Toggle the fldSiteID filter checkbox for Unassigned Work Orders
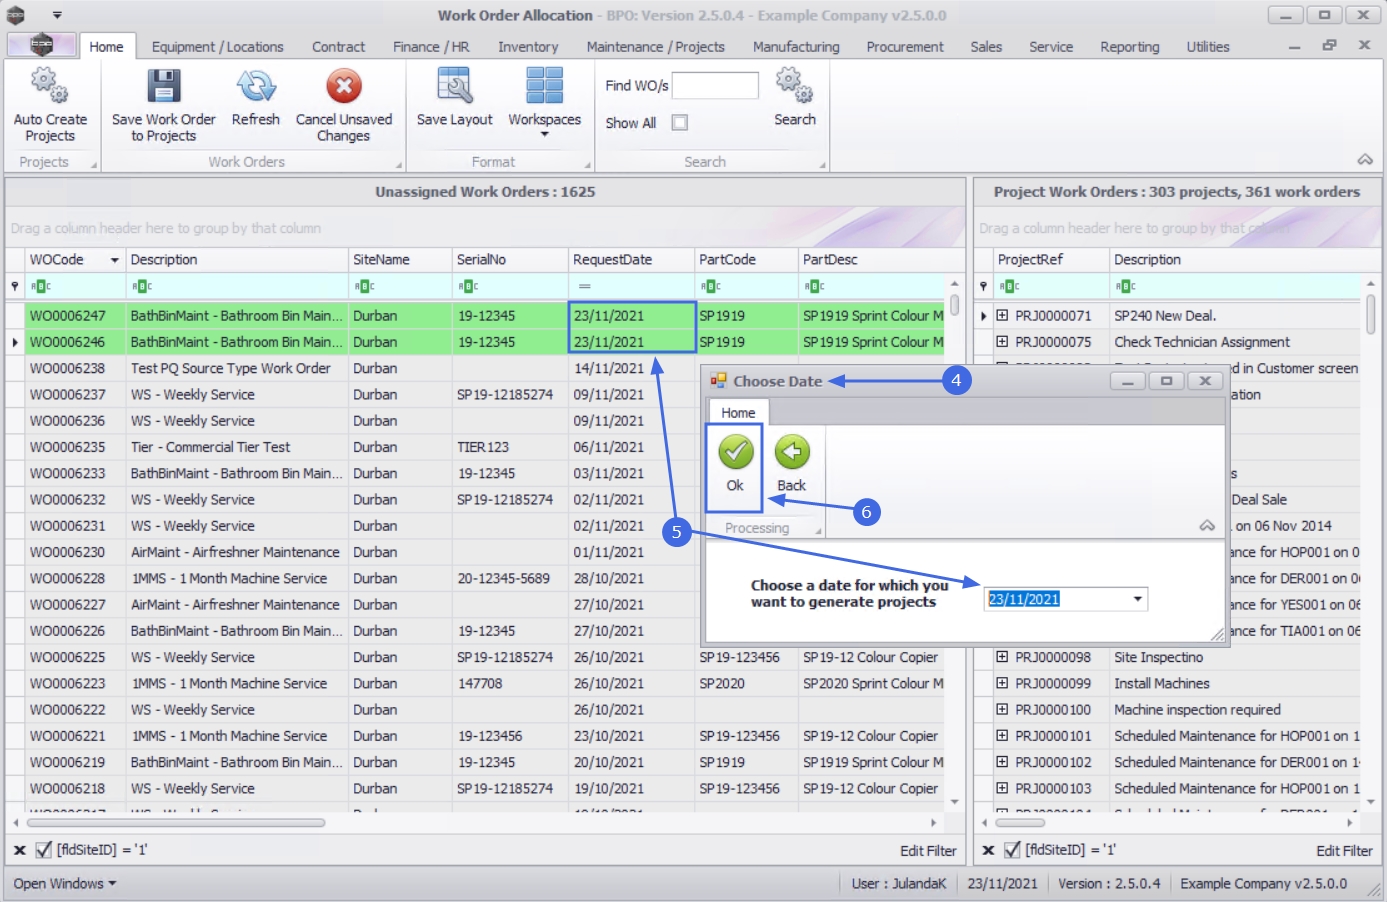 coord(43,850)
